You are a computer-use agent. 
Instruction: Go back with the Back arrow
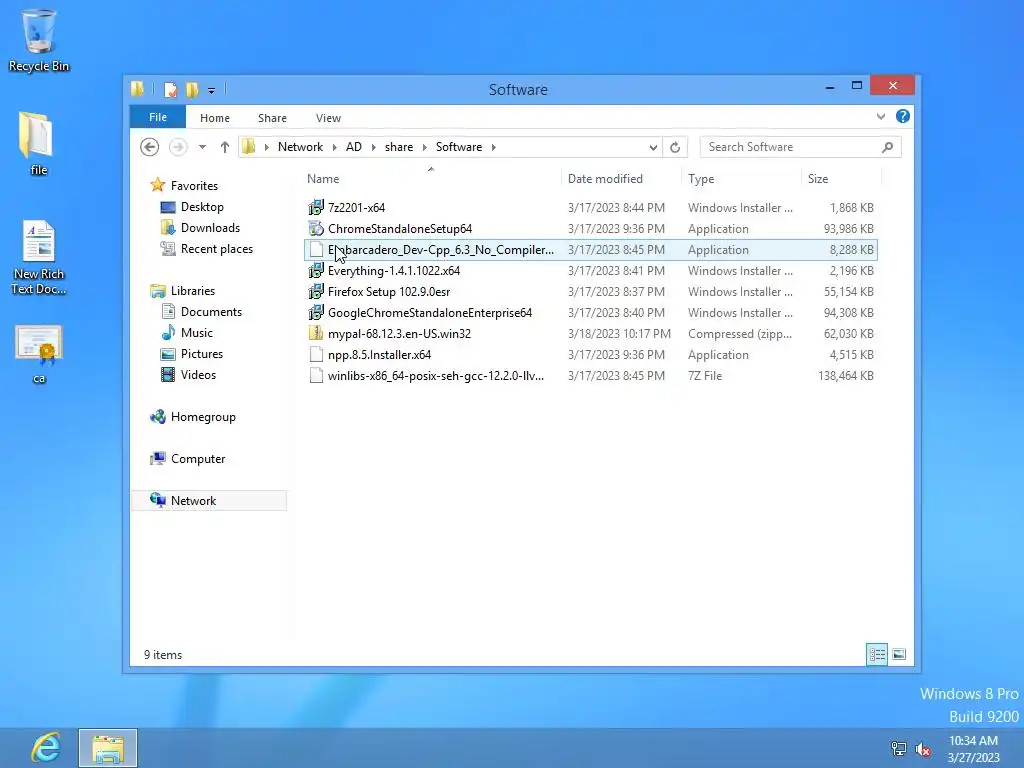click(150, 147)
